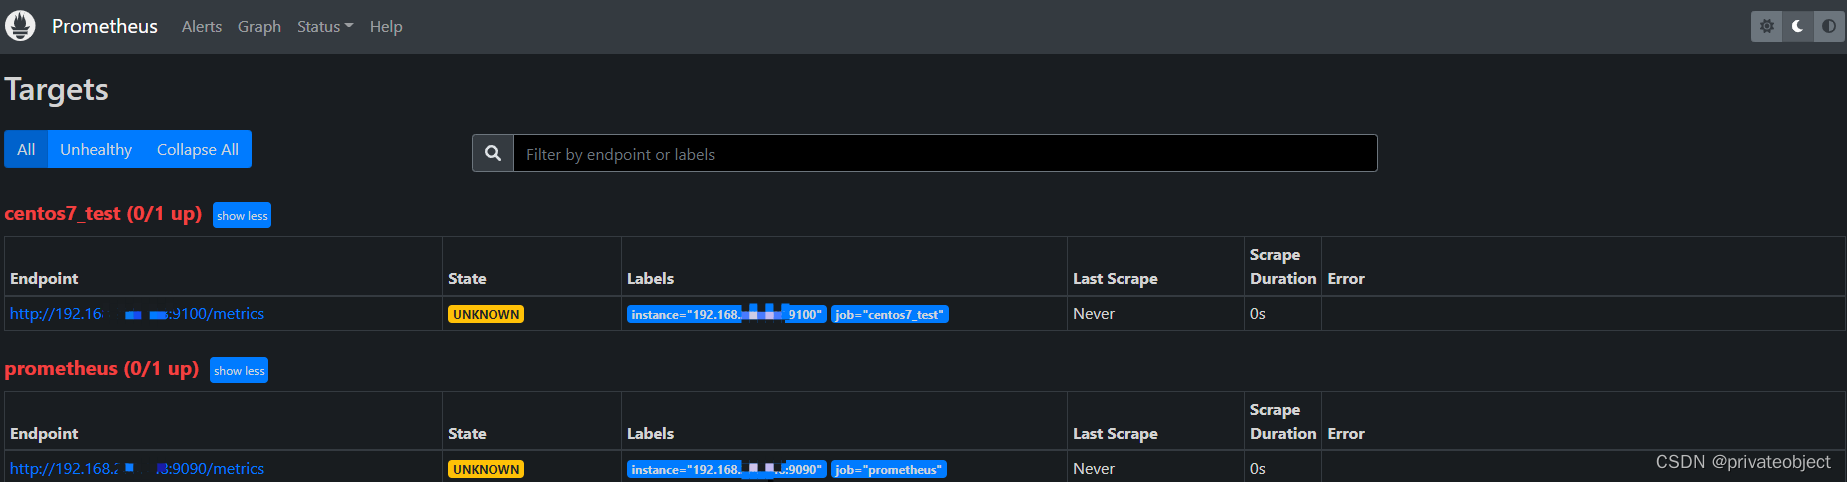This screenshot has height=482, width=1847.
Task: Collapse centos7_test group with show less
Action: [242, 216]
